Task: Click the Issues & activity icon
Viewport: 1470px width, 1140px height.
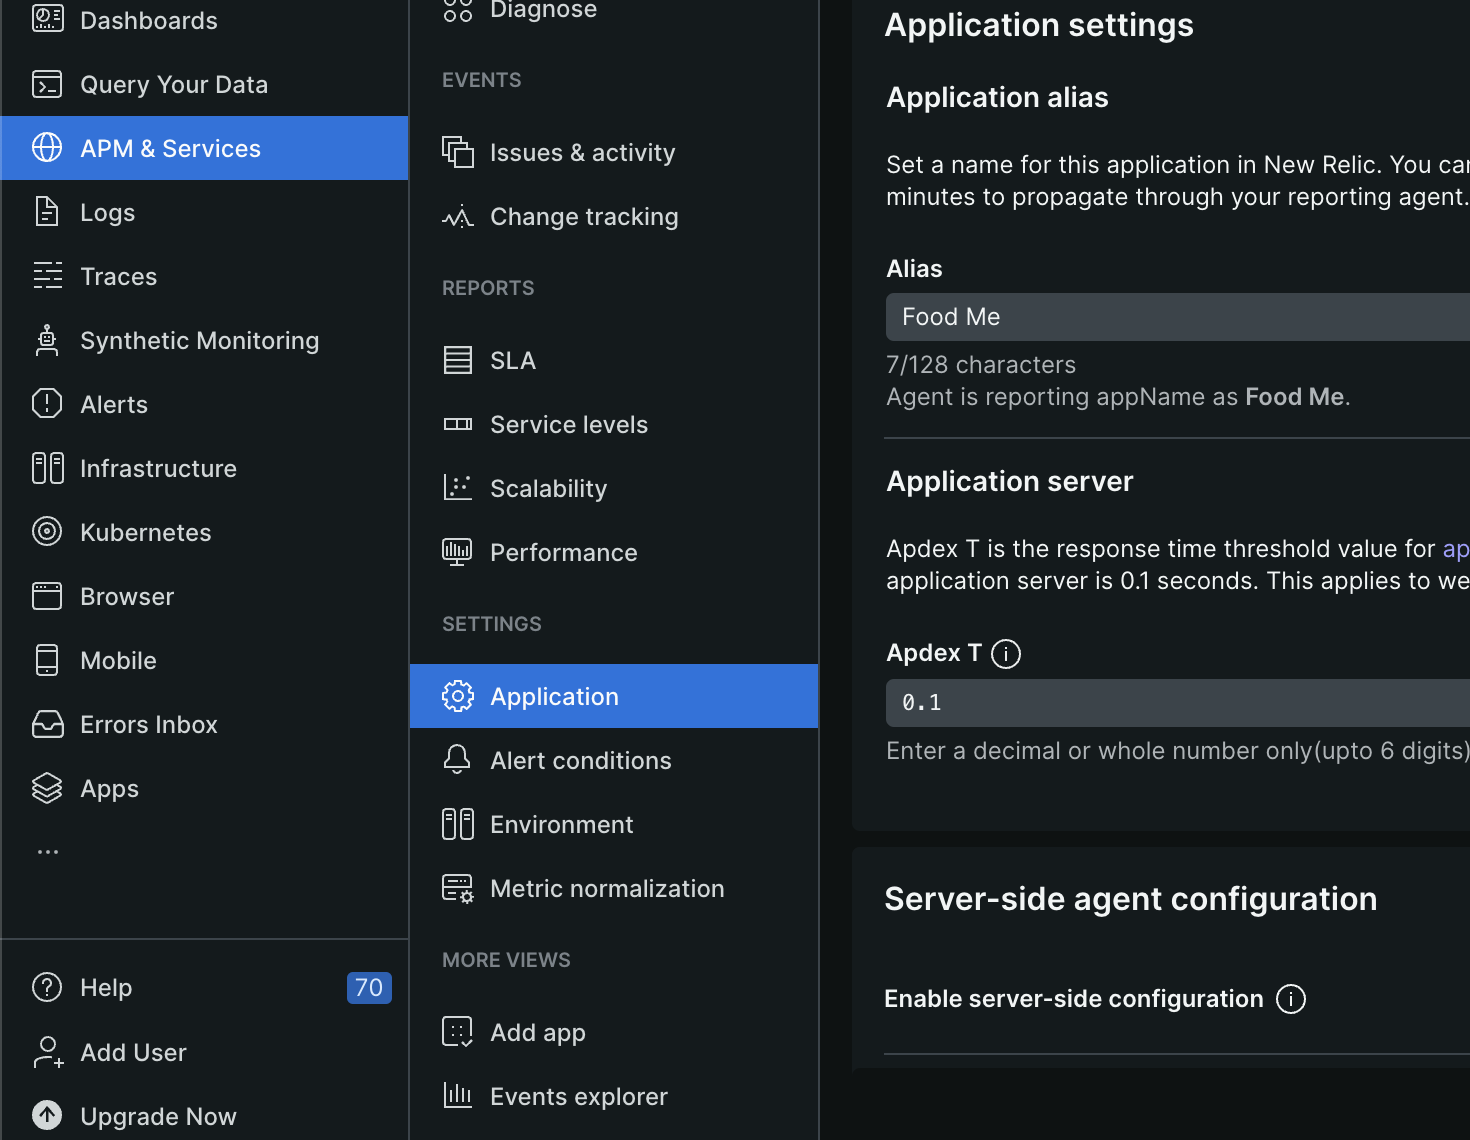Action: click(458, 152)
